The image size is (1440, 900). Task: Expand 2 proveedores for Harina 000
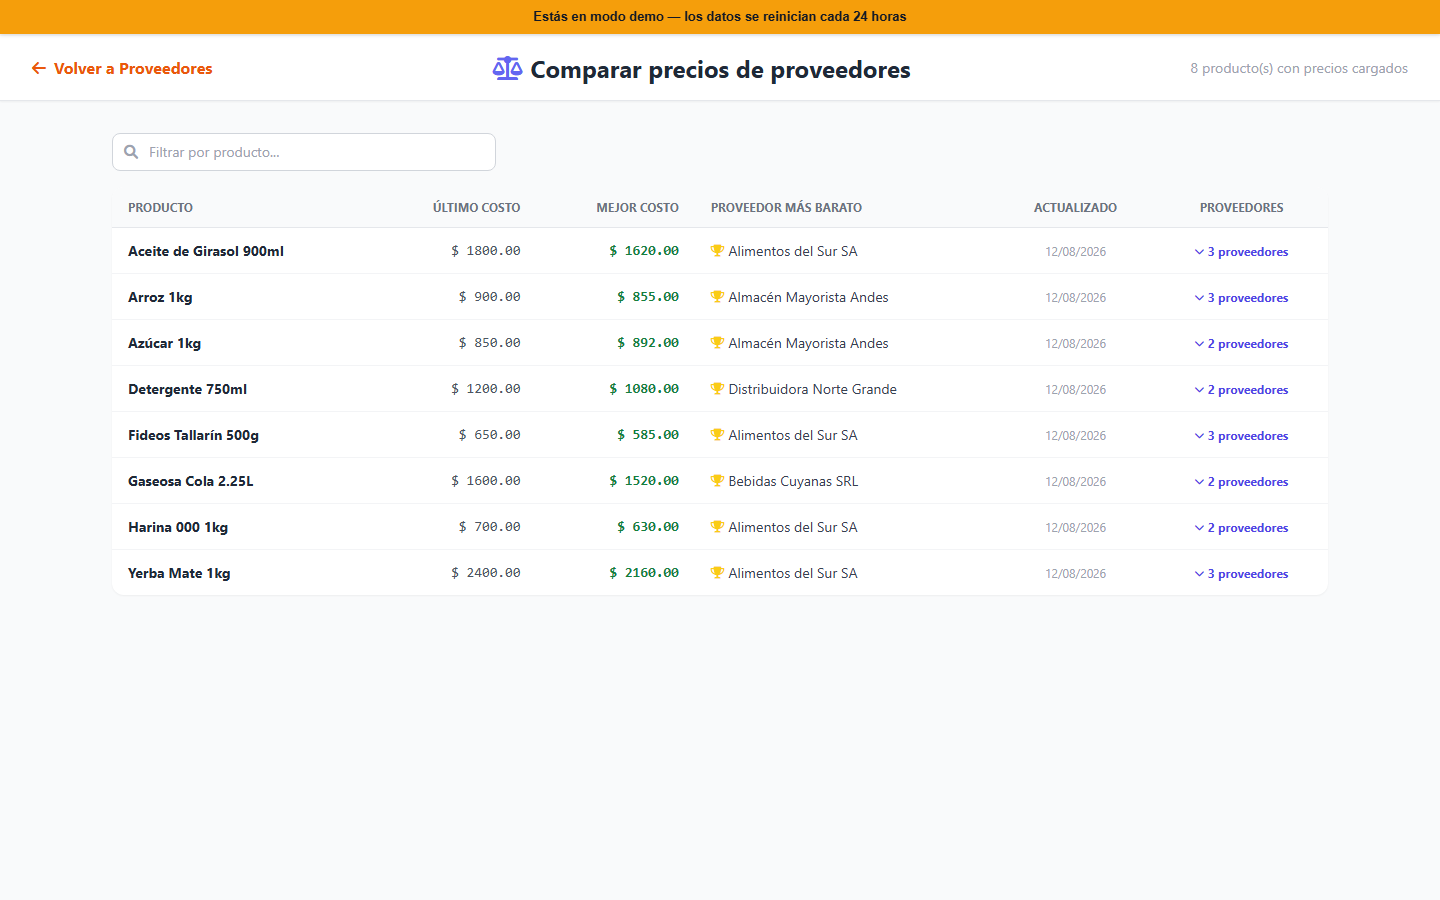click(x=1241, y=528)
